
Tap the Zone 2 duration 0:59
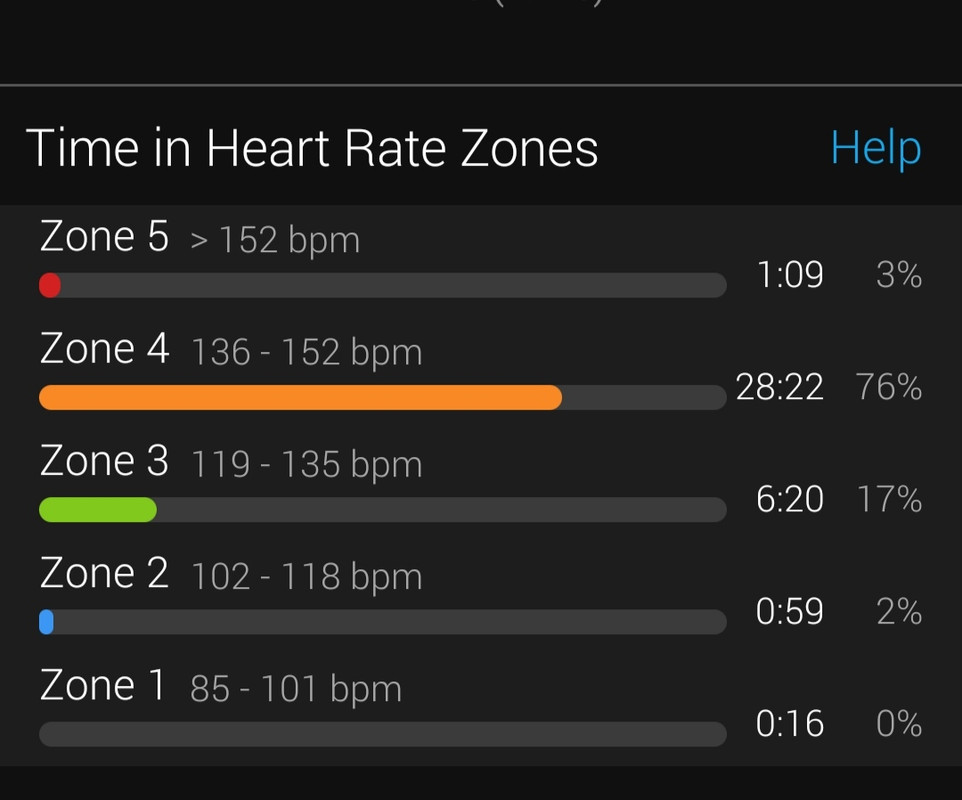(x=790, y=611)
